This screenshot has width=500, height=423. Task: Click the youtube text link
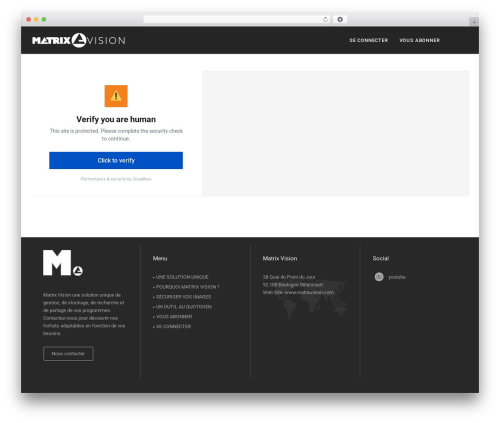(x=397, y=277)
